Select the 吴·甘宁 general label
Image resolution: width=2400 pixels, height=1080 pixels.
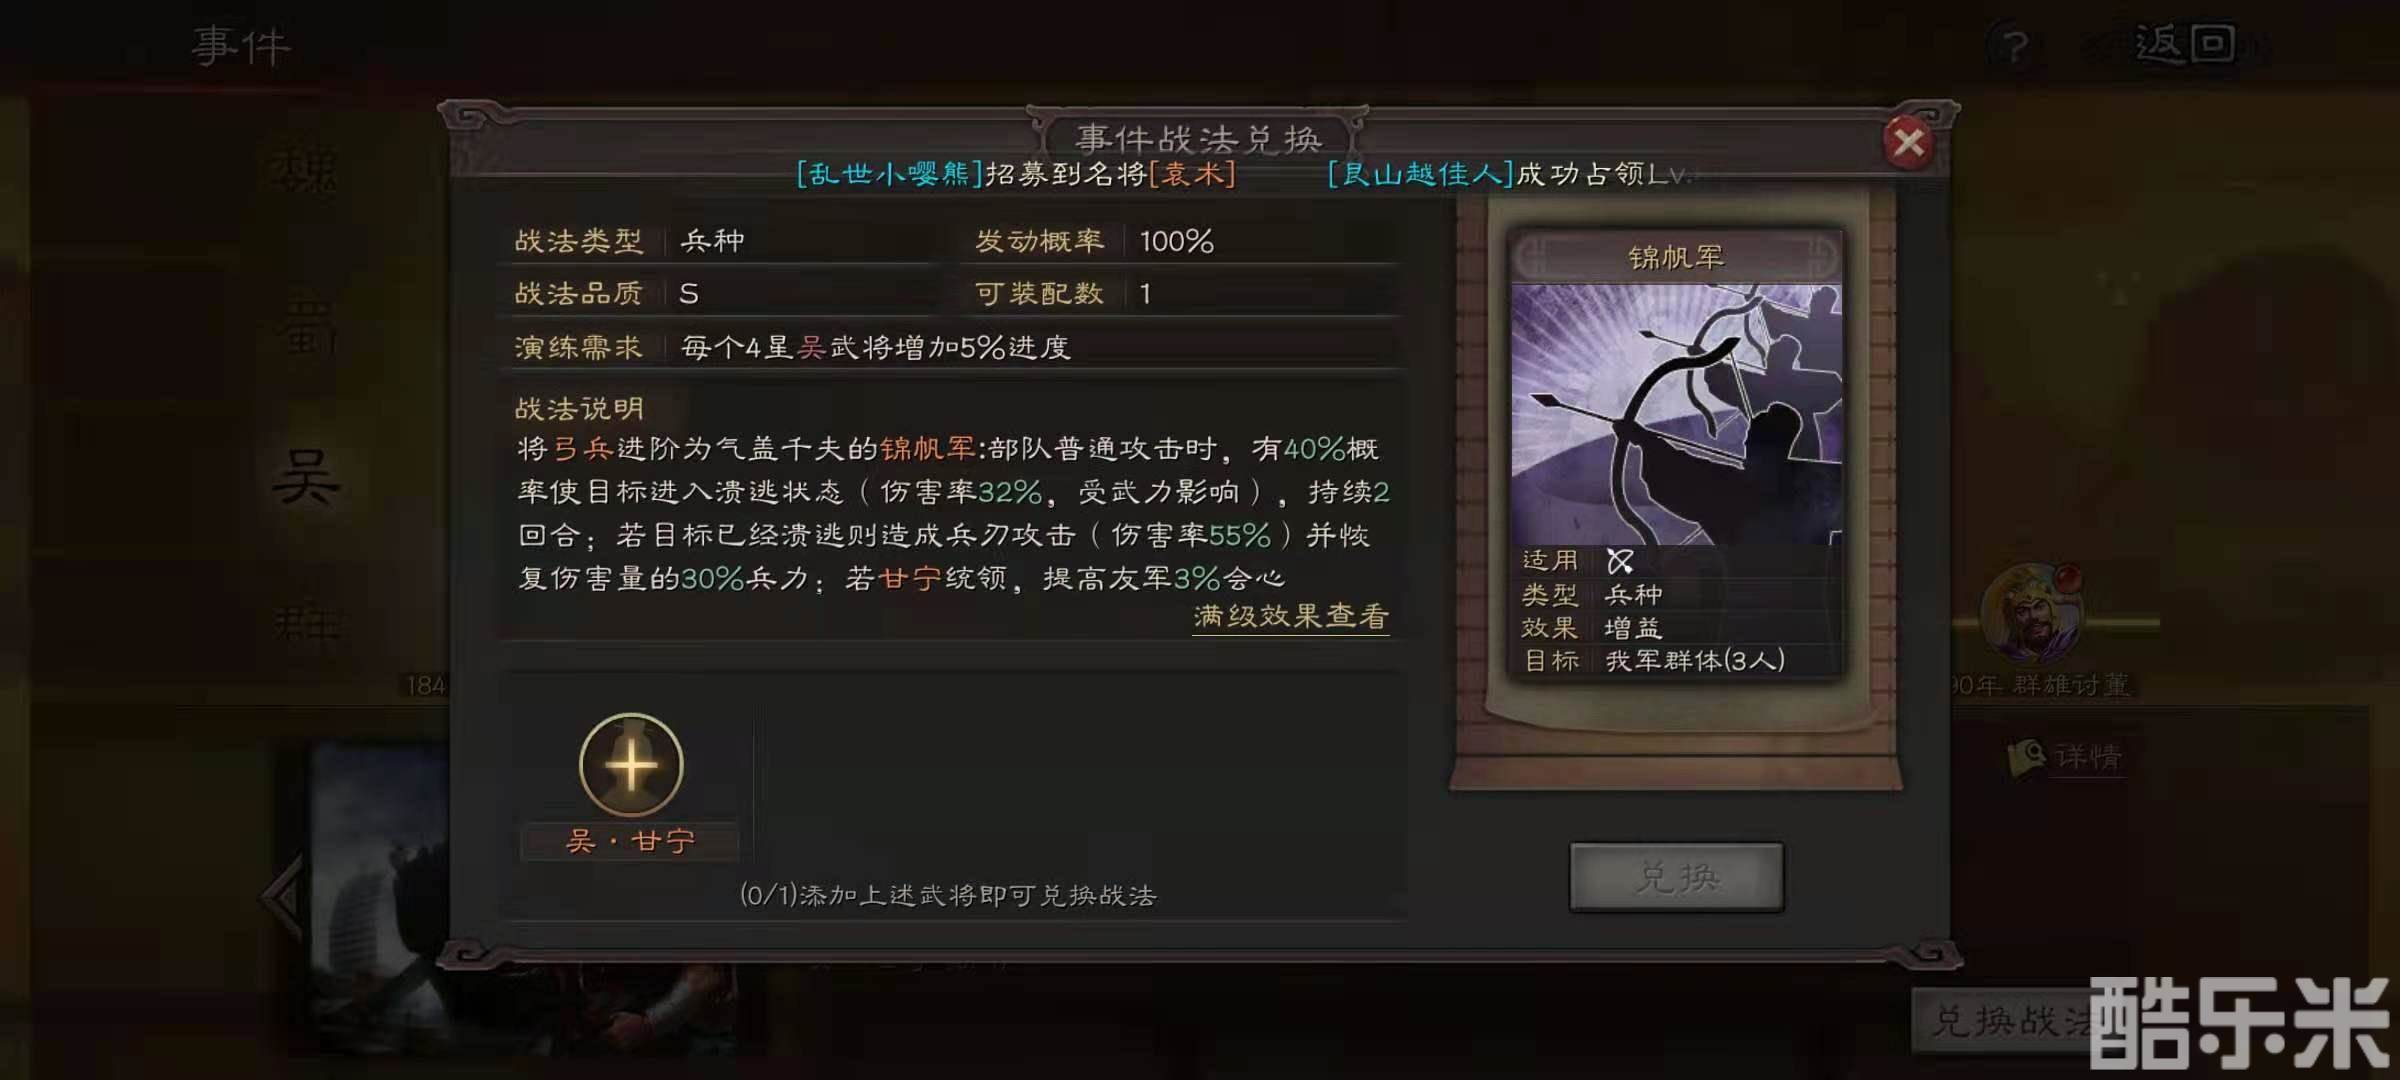tap(630, 841)
